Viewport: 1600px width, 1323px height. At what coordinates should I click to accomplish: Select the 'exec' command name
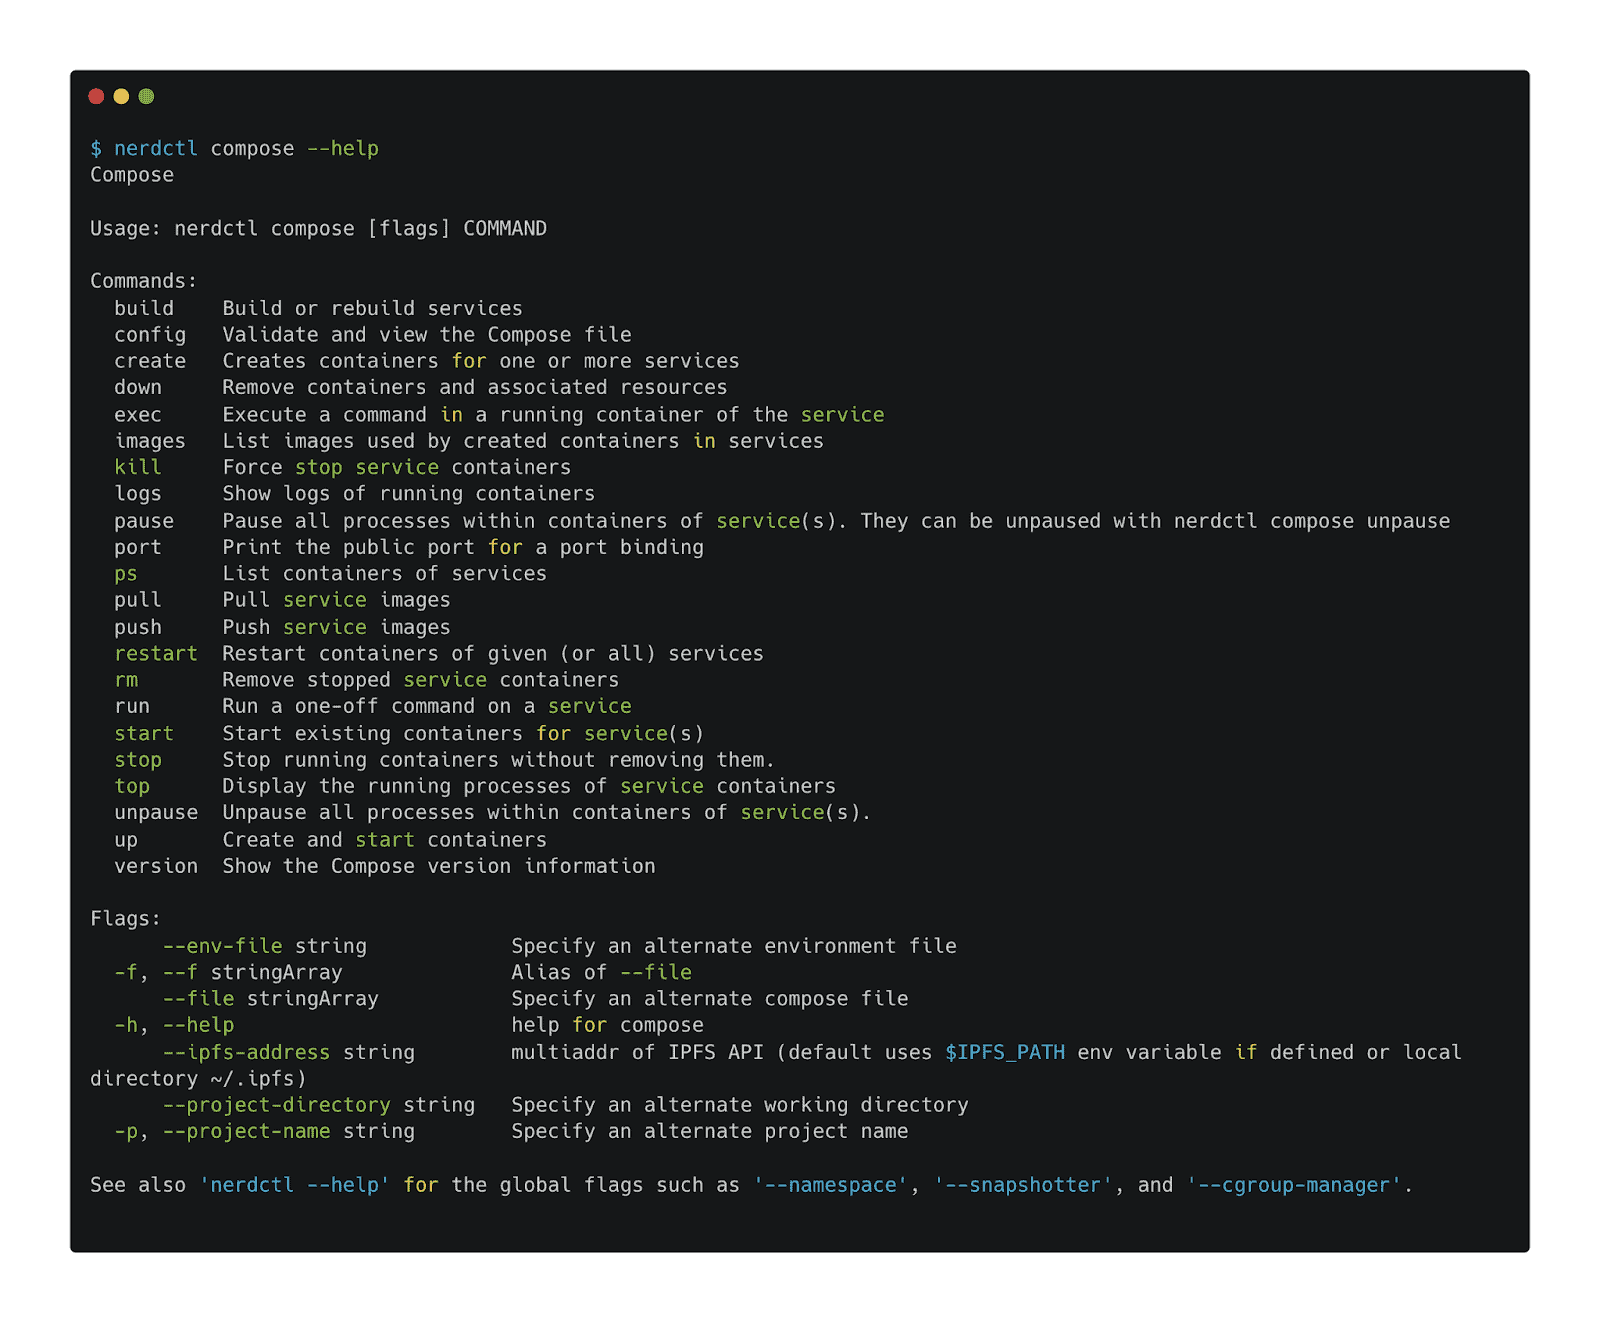(138, 414)
